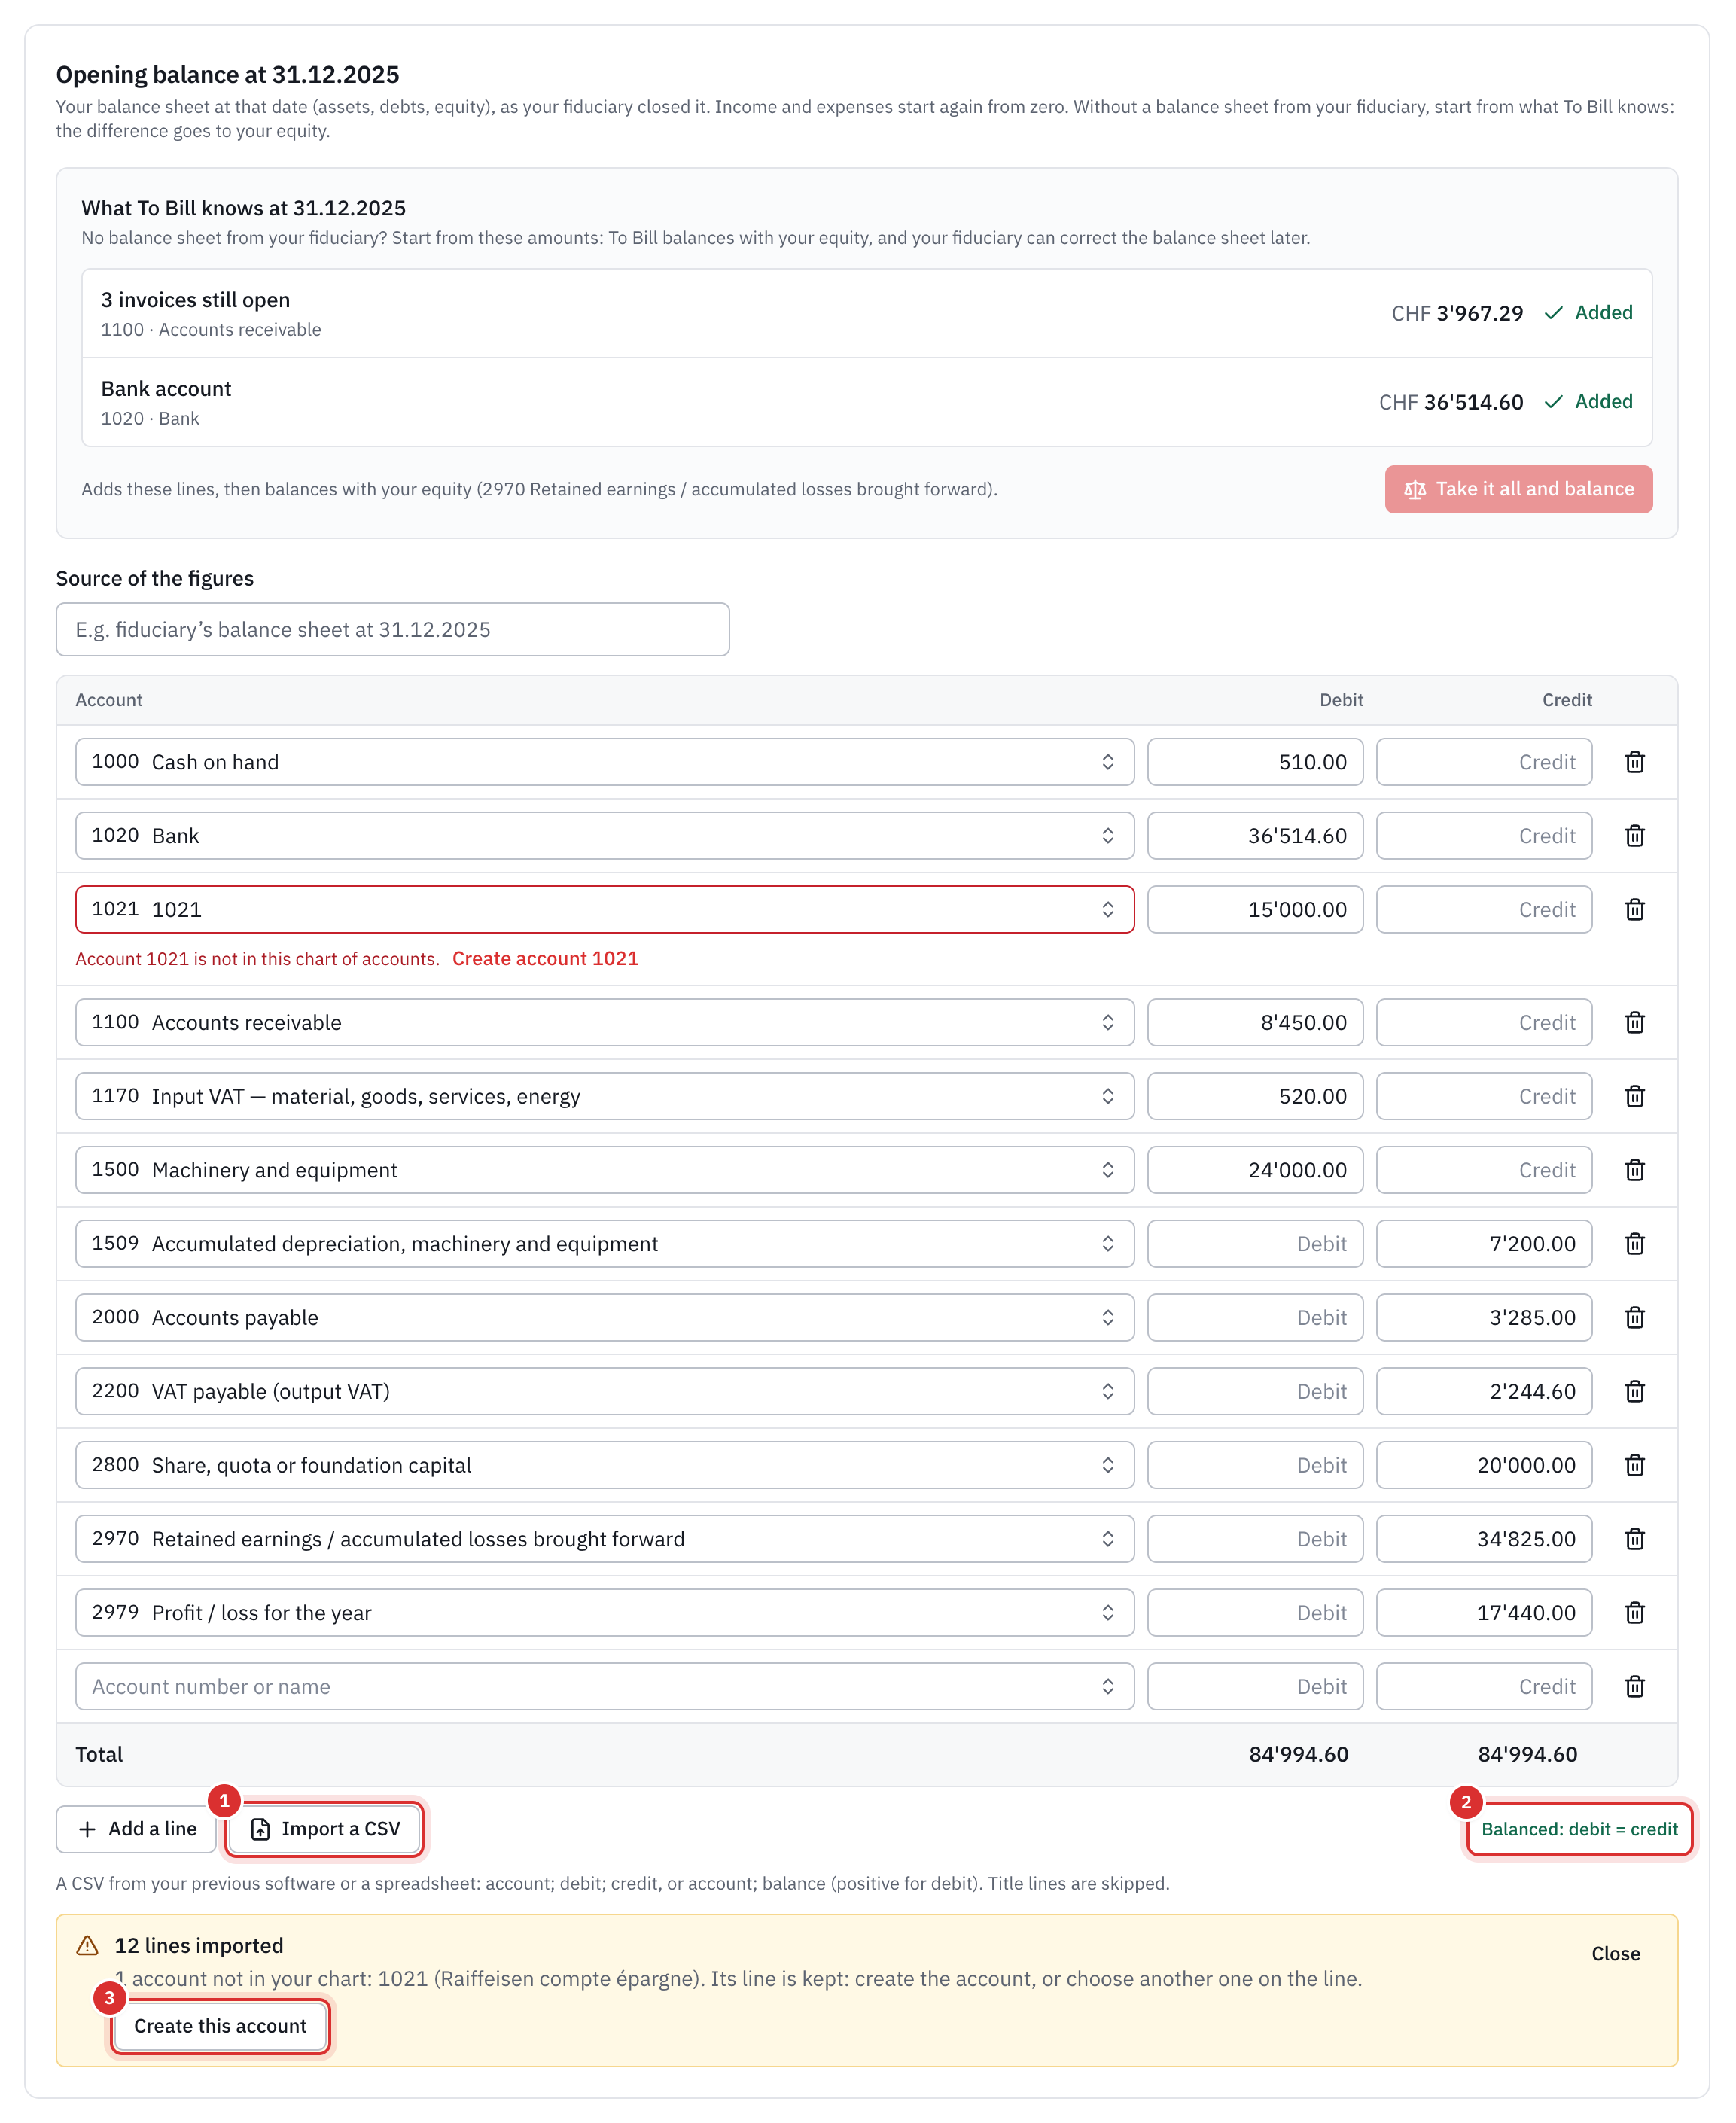
Task: Open the empty Account number or name dropdown
Action: pyautogui.click(x=604, y=1687)
